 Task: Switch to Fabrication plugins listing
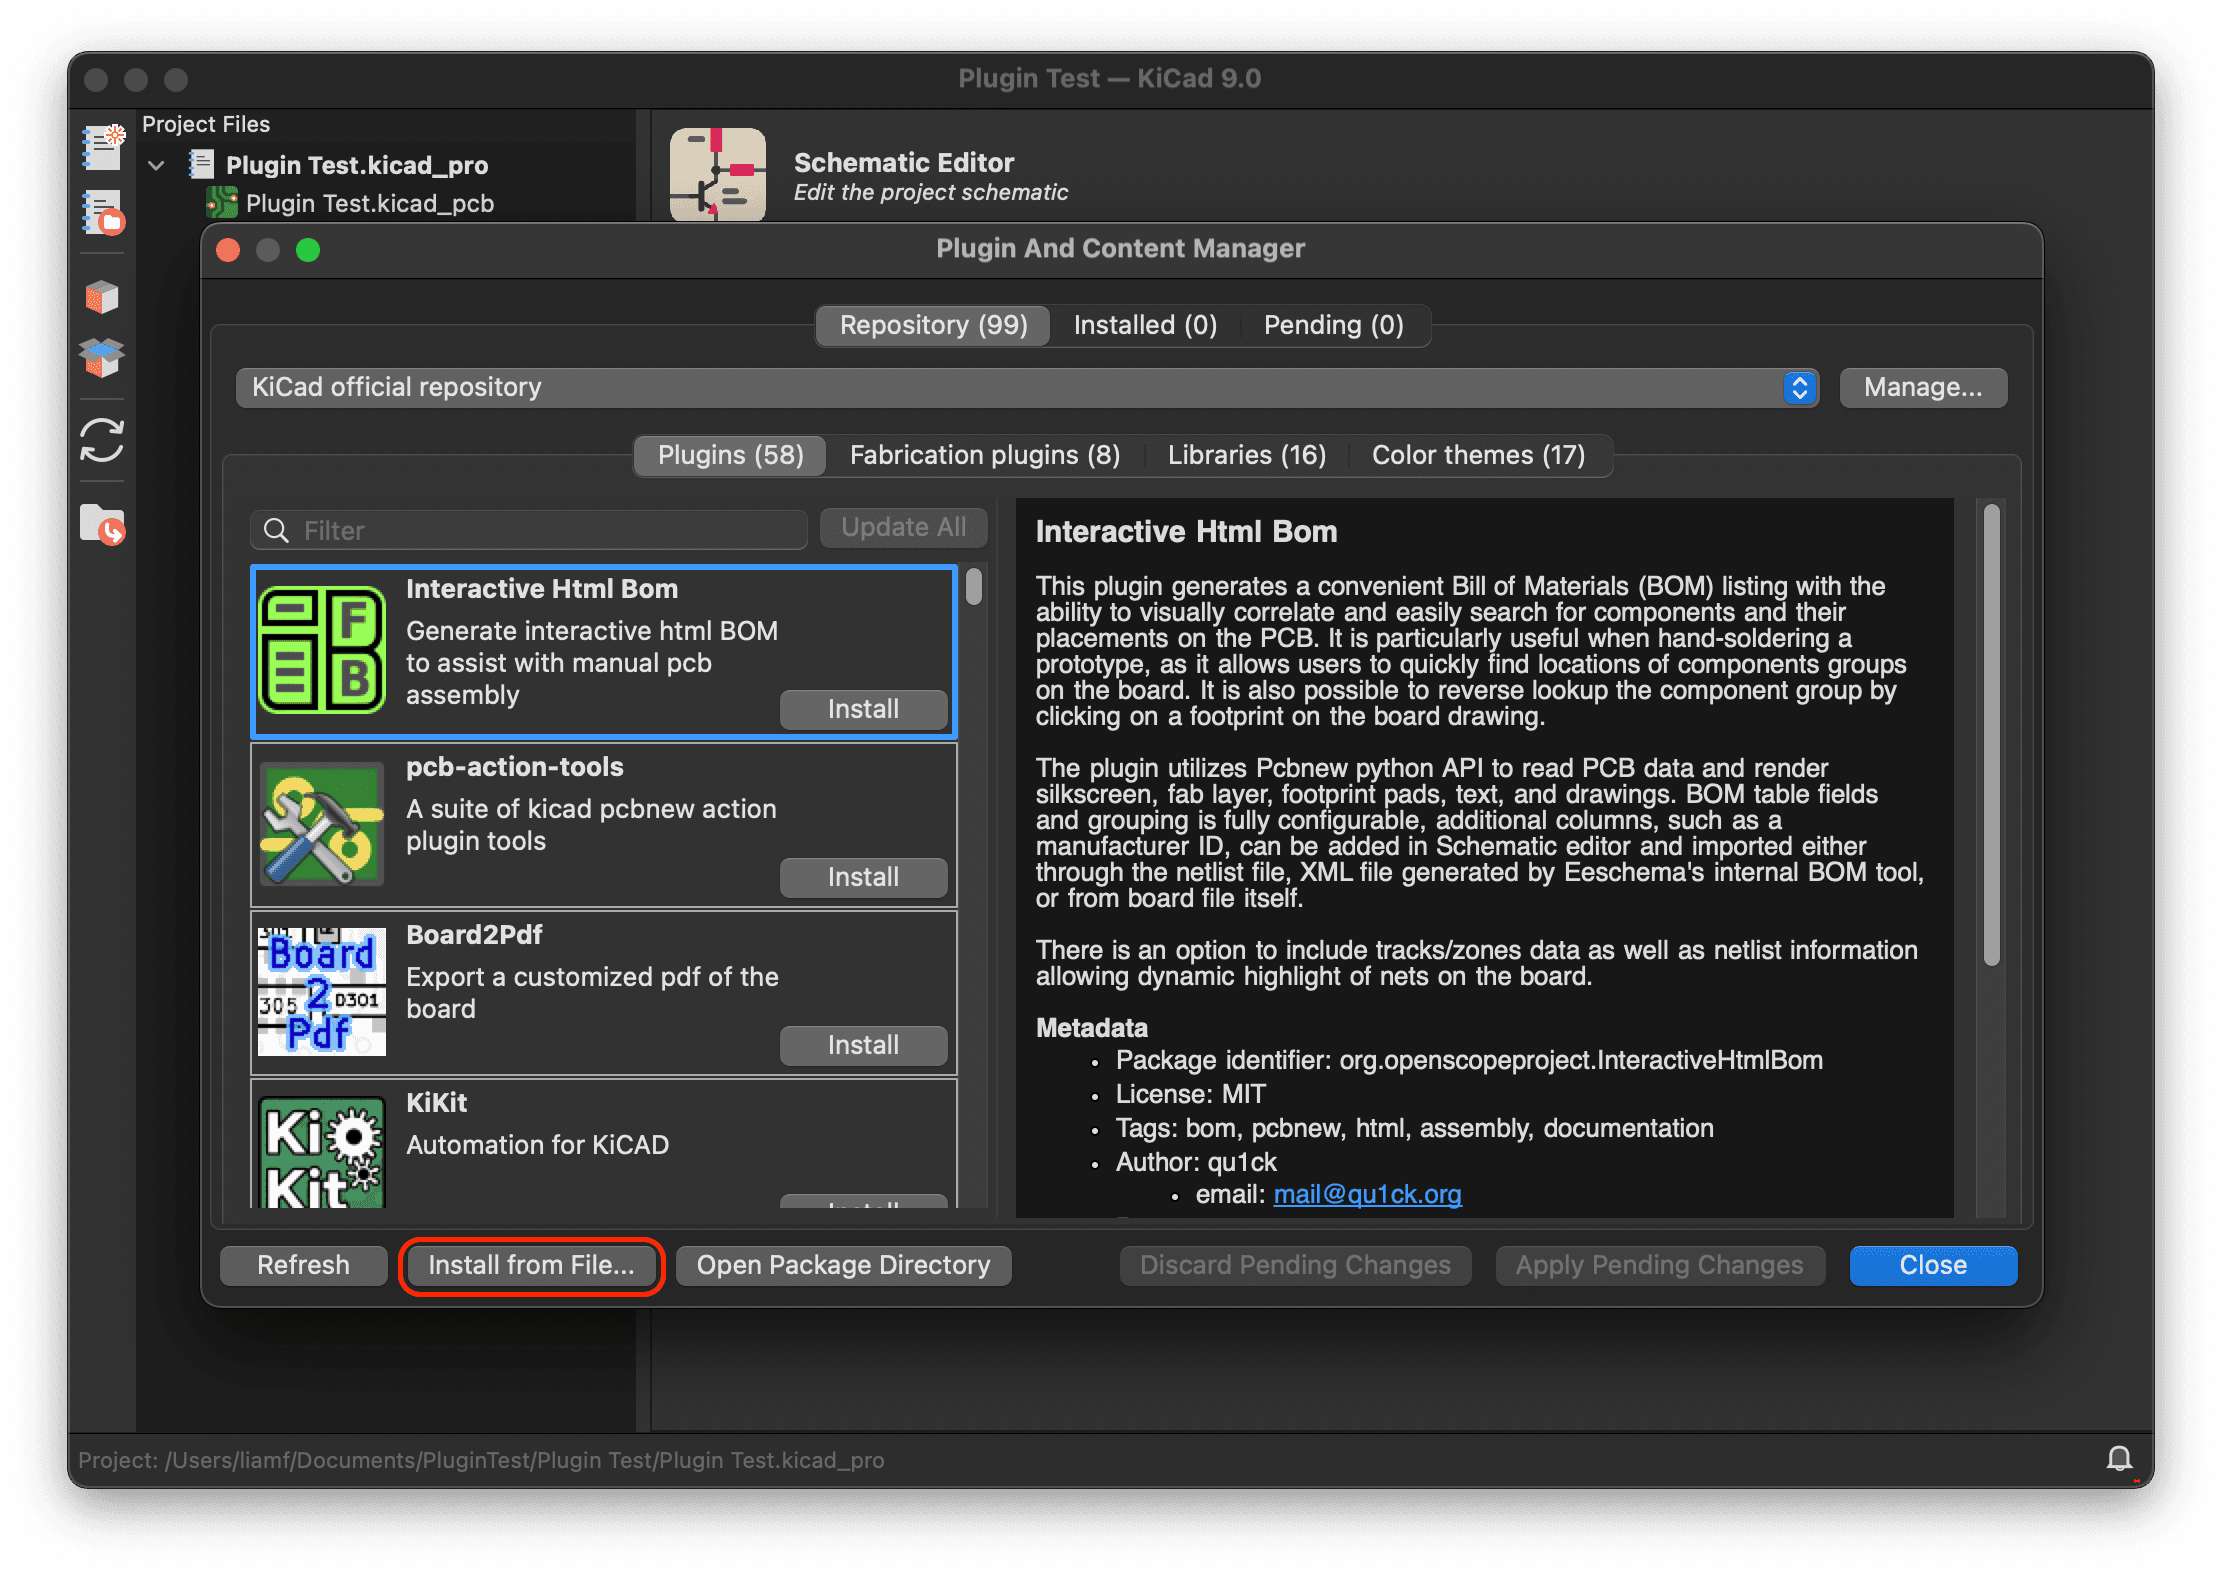[984, 455]
